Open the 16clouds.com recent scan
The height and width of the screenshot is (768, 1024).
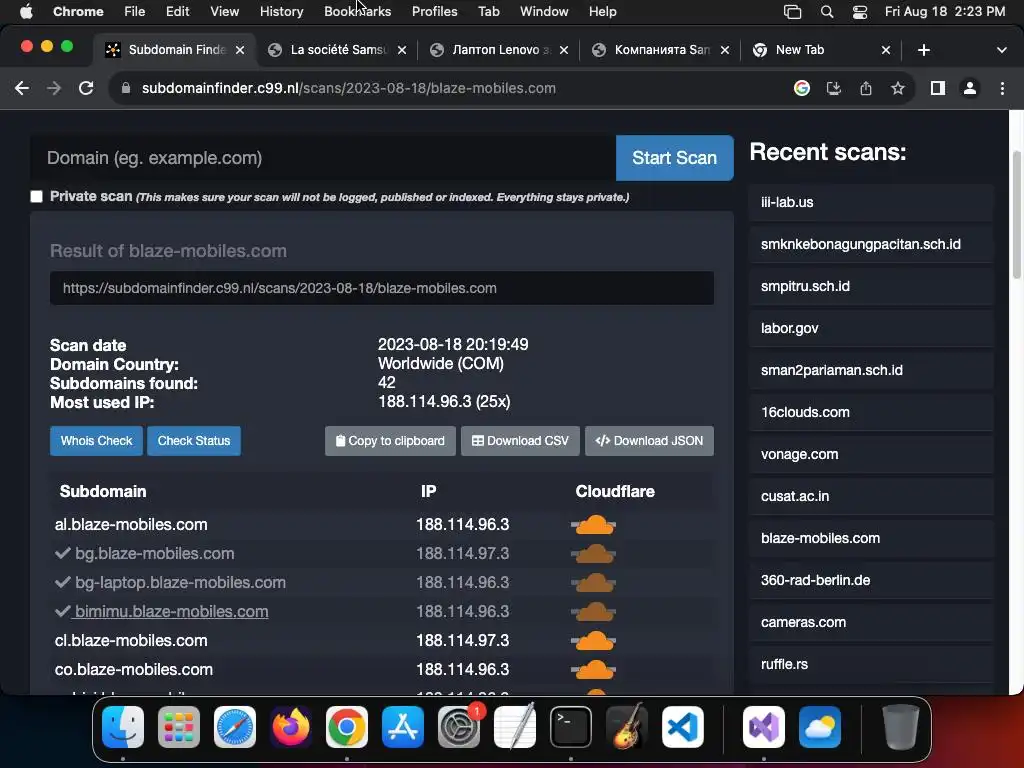pyautogui.click(x=871, y=413)
